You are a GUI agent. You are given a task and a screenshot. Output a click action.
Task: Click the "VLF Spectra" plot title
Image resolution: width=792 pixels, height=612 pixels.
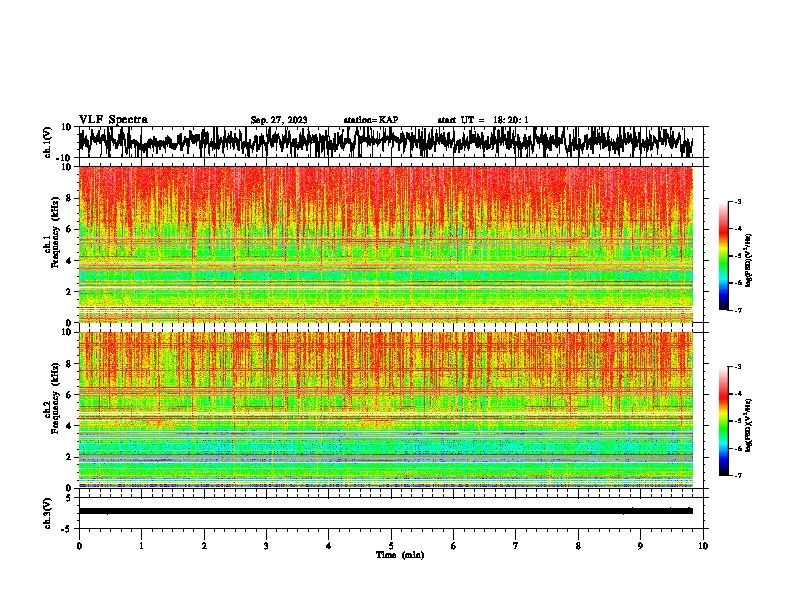point(113,120)
